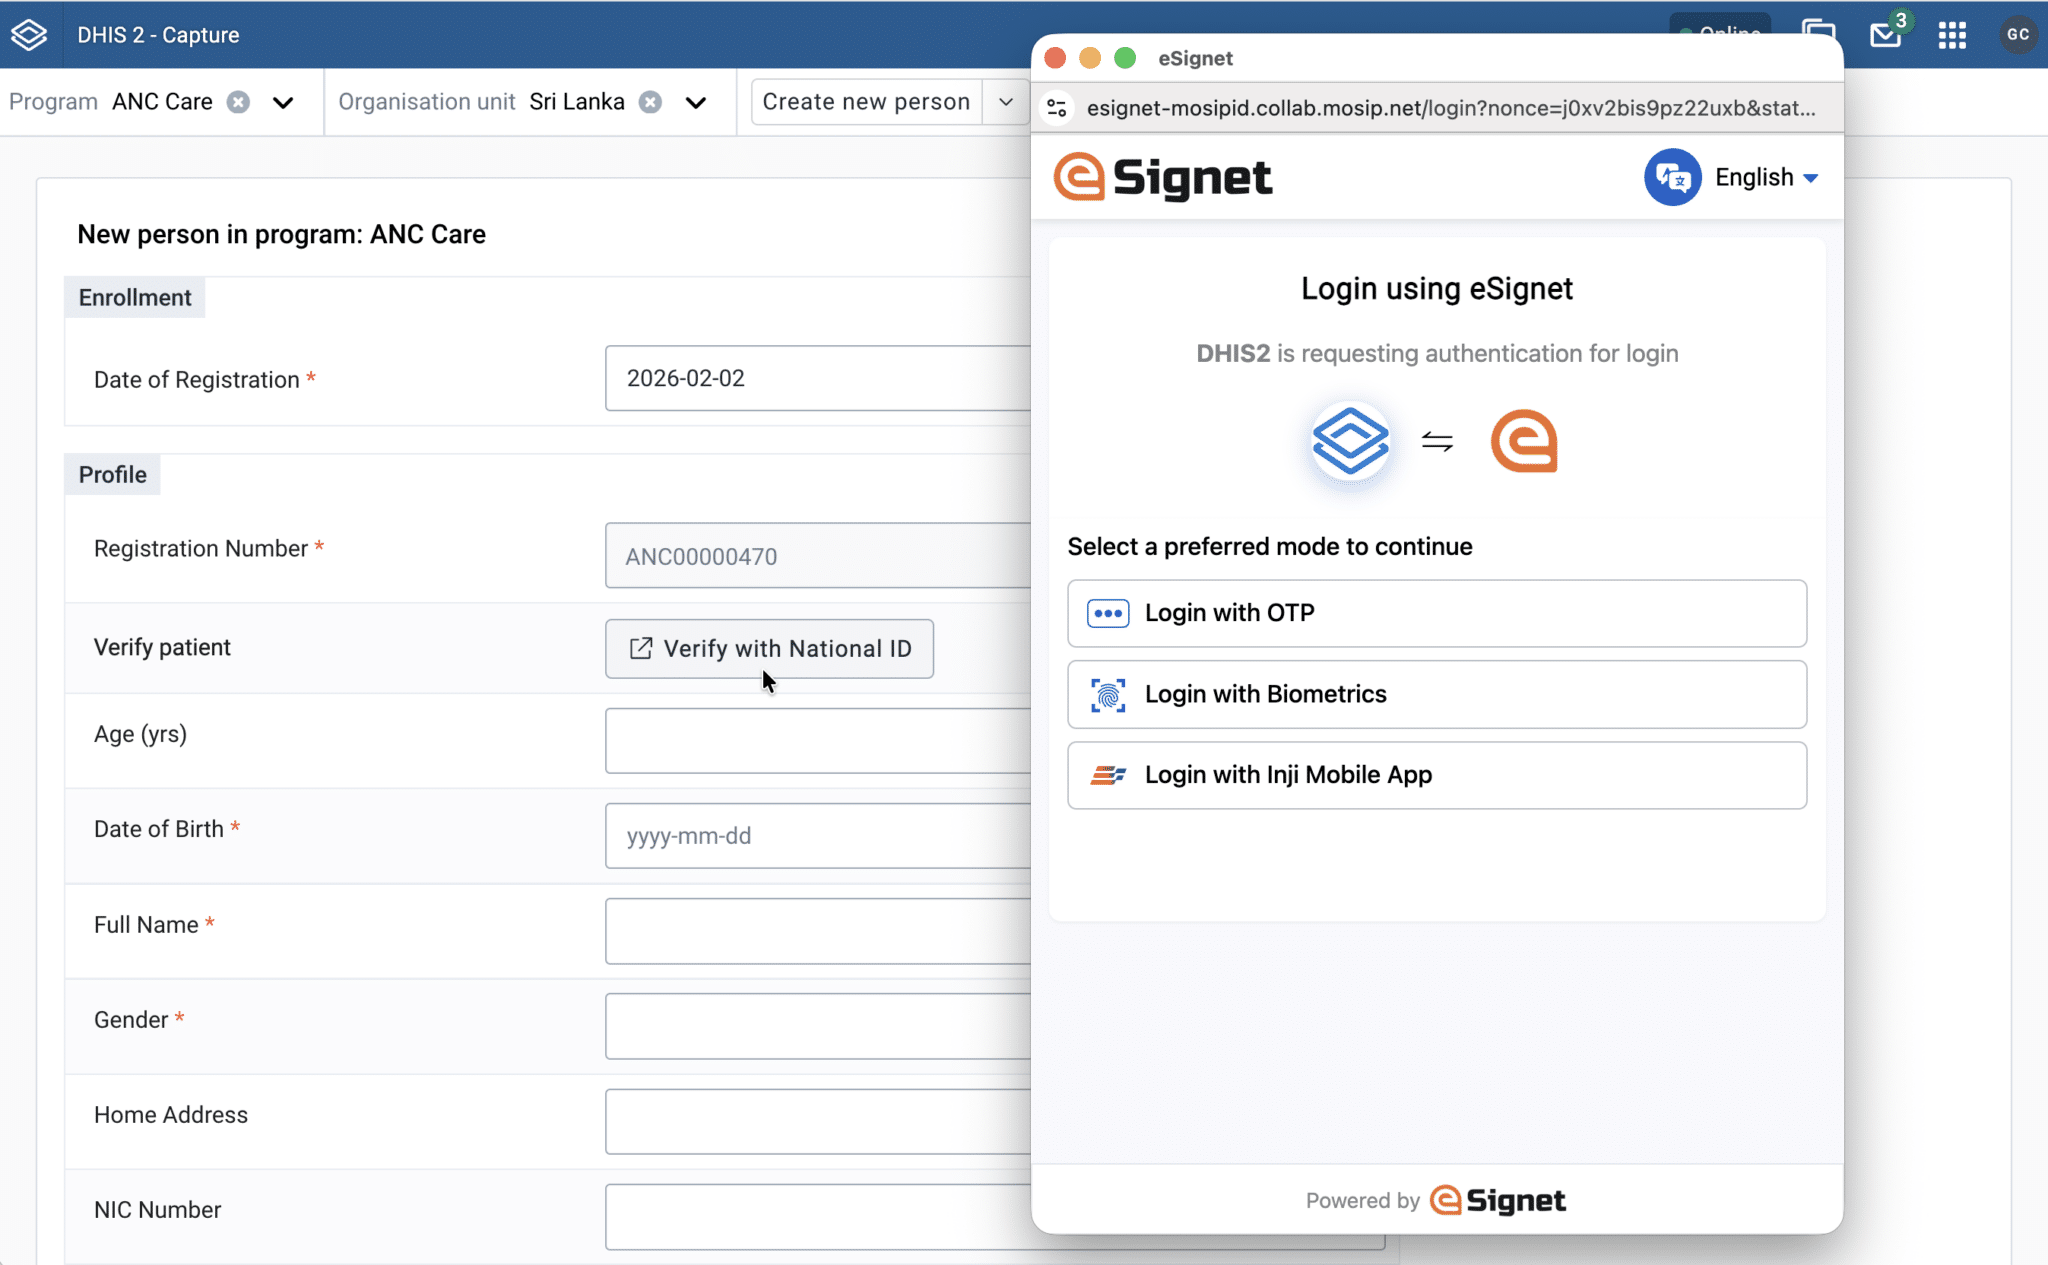Click the language translate icon in eSignet
The width and height of the screenshot is (2048, 1265).
coord(1672,177)
